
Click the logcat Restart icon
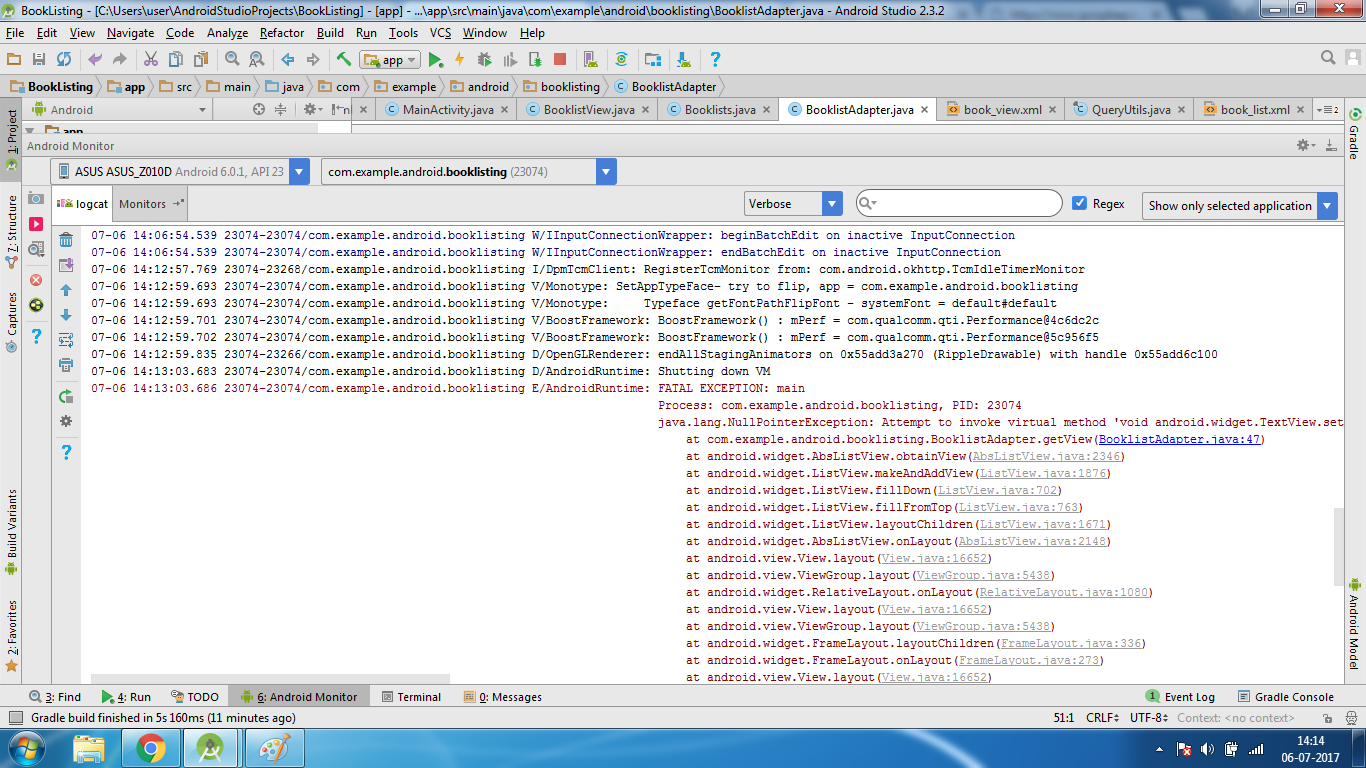[66, 396]
